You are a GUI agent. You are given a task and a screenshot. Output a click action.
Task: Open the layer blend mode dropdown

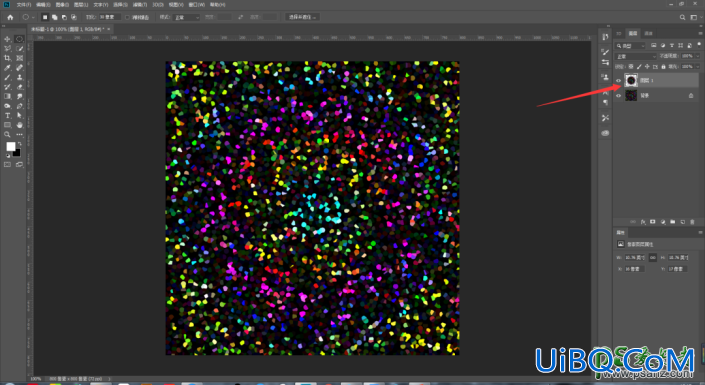click(636, 56)
